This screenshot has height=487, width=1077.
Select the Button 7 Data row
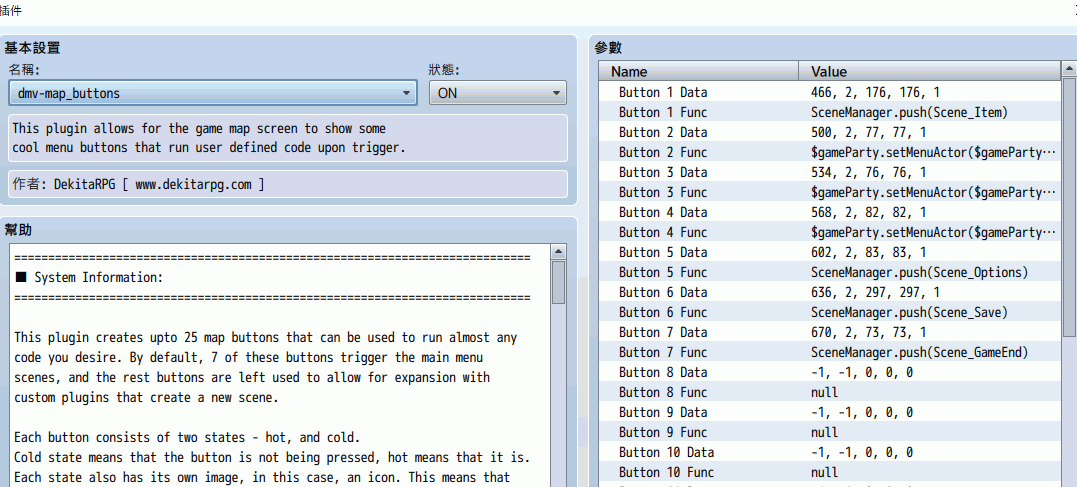(830, 332)
